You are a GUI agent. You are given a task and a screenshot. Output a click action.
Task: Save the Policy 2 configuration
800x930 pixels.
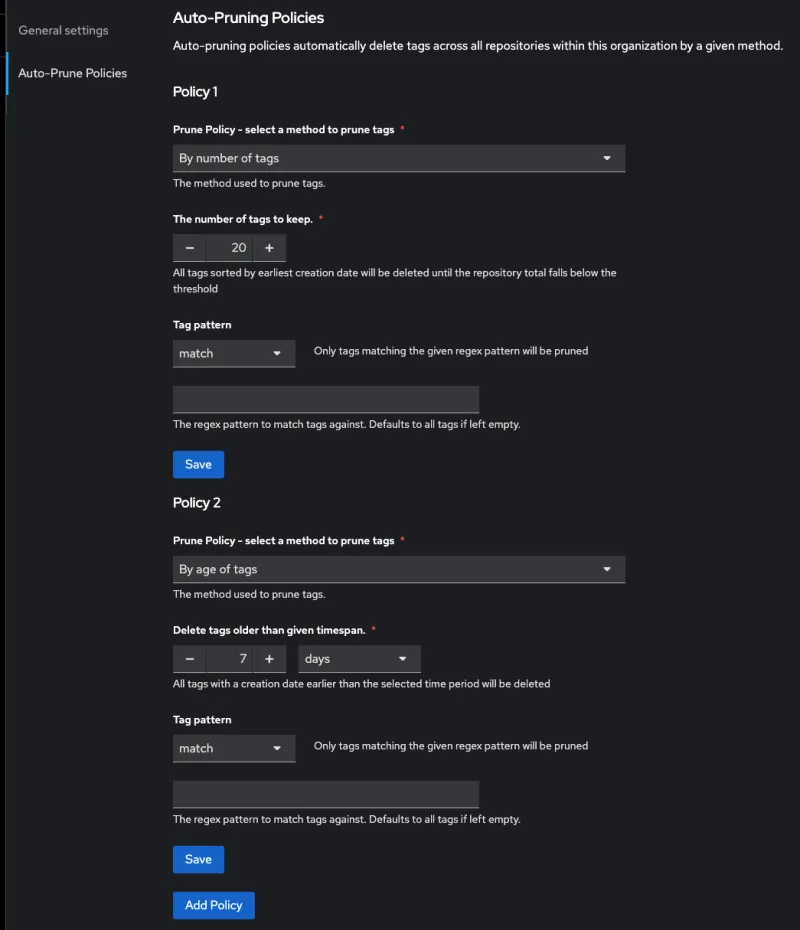pyautogui.click(x=198, y=859)
